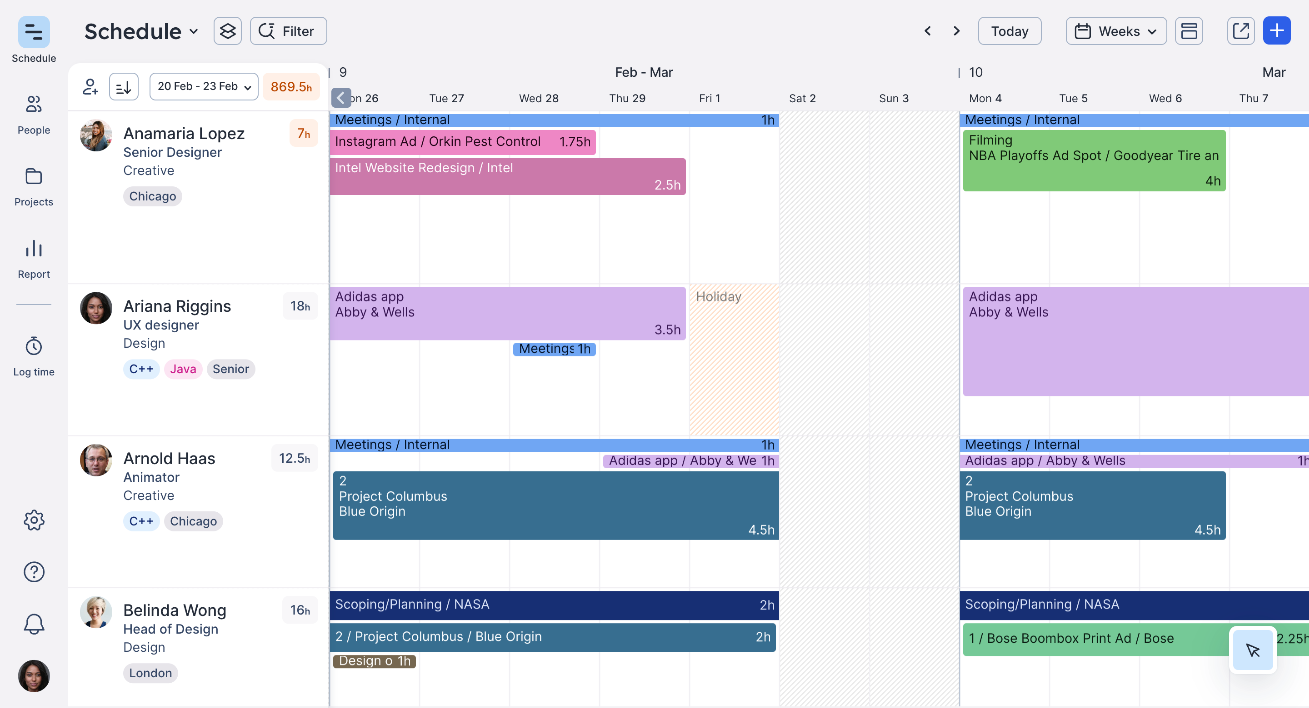
Task: Select the single-row layout icon
Action: 1189,31
